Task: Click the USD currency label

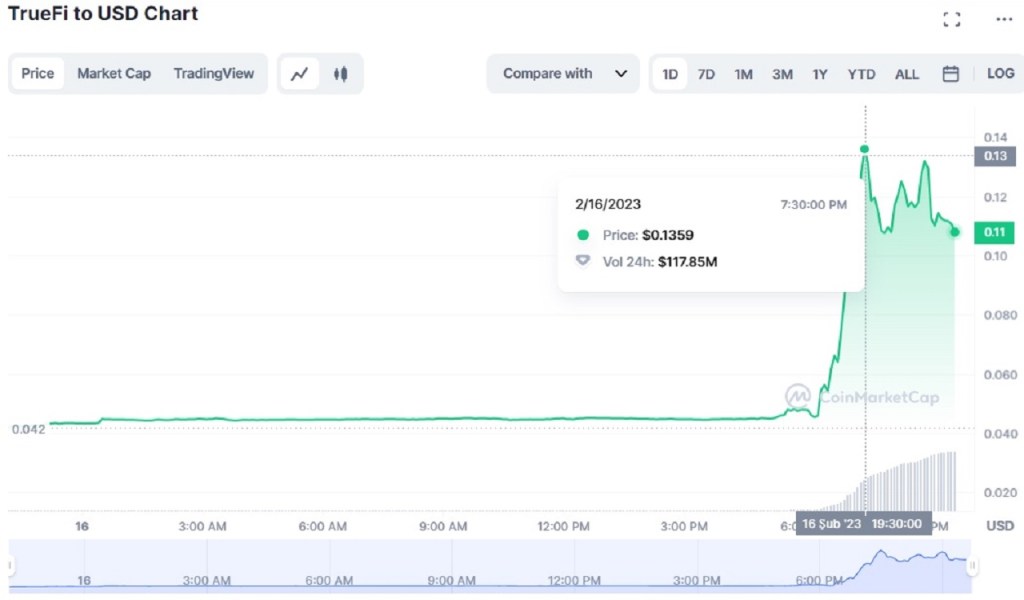Action: (1000, 526)
